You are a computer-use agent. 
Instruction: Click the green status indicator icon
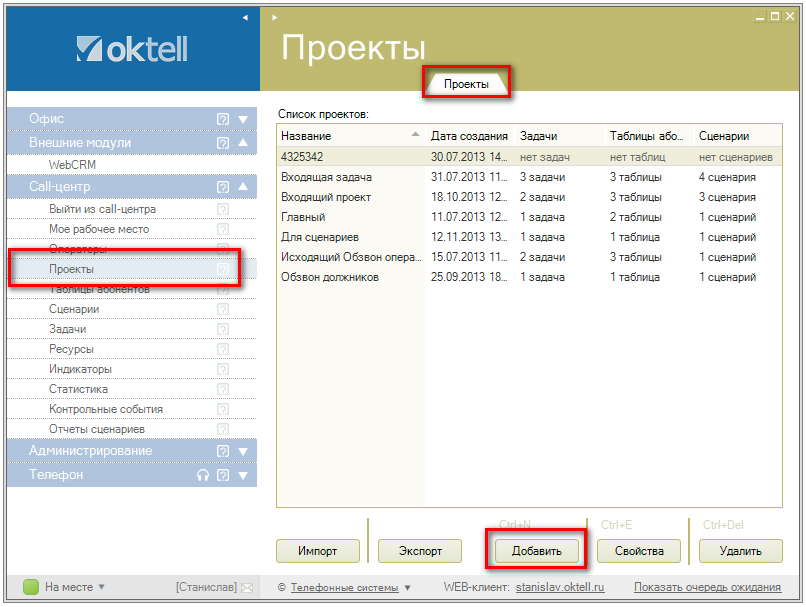30,587
